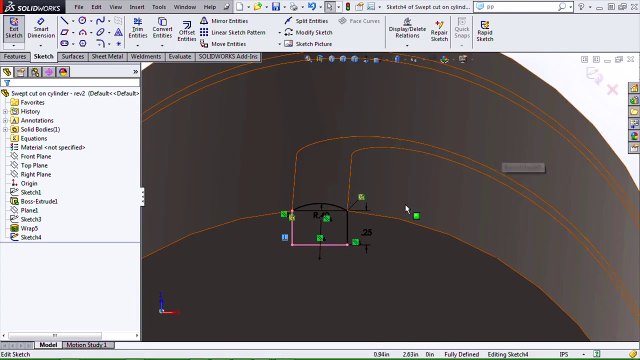Screen dimensions: 640x360
Task: Expand the Circle tool dropdown arrow
Action: tap(91, 21)
